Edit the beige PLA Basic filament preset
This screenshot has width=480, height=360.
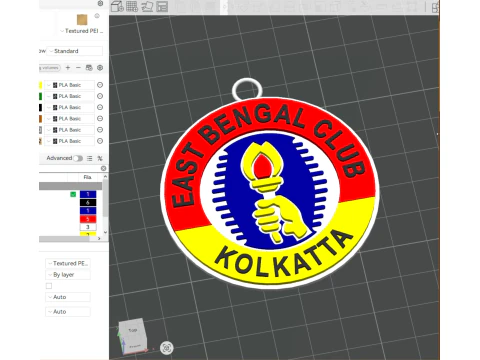pyautogui.click(x=100, y=141)
